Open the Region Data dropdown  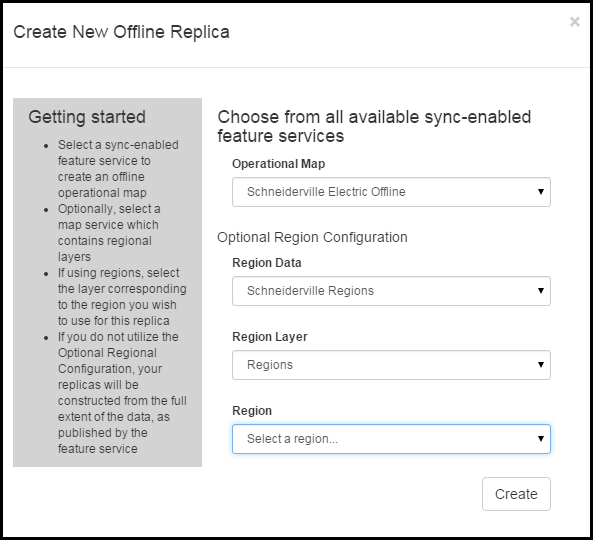[391, 291]
